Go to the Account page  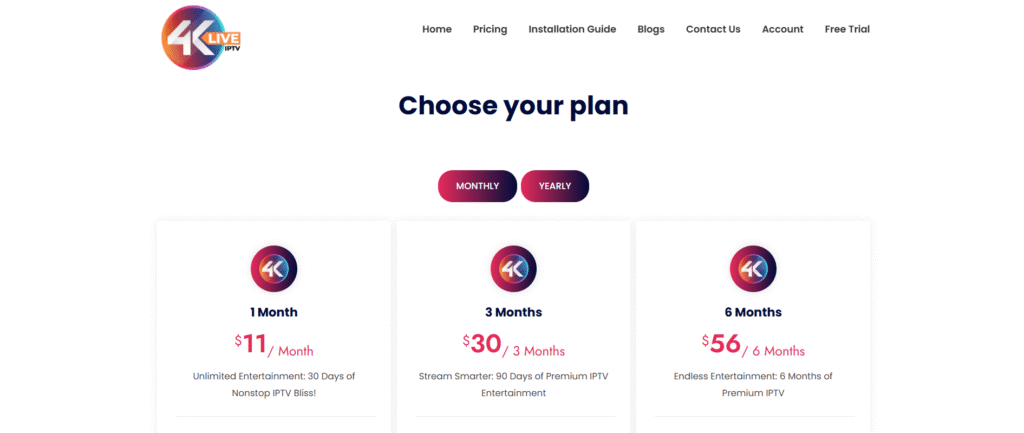click(782, 29)
